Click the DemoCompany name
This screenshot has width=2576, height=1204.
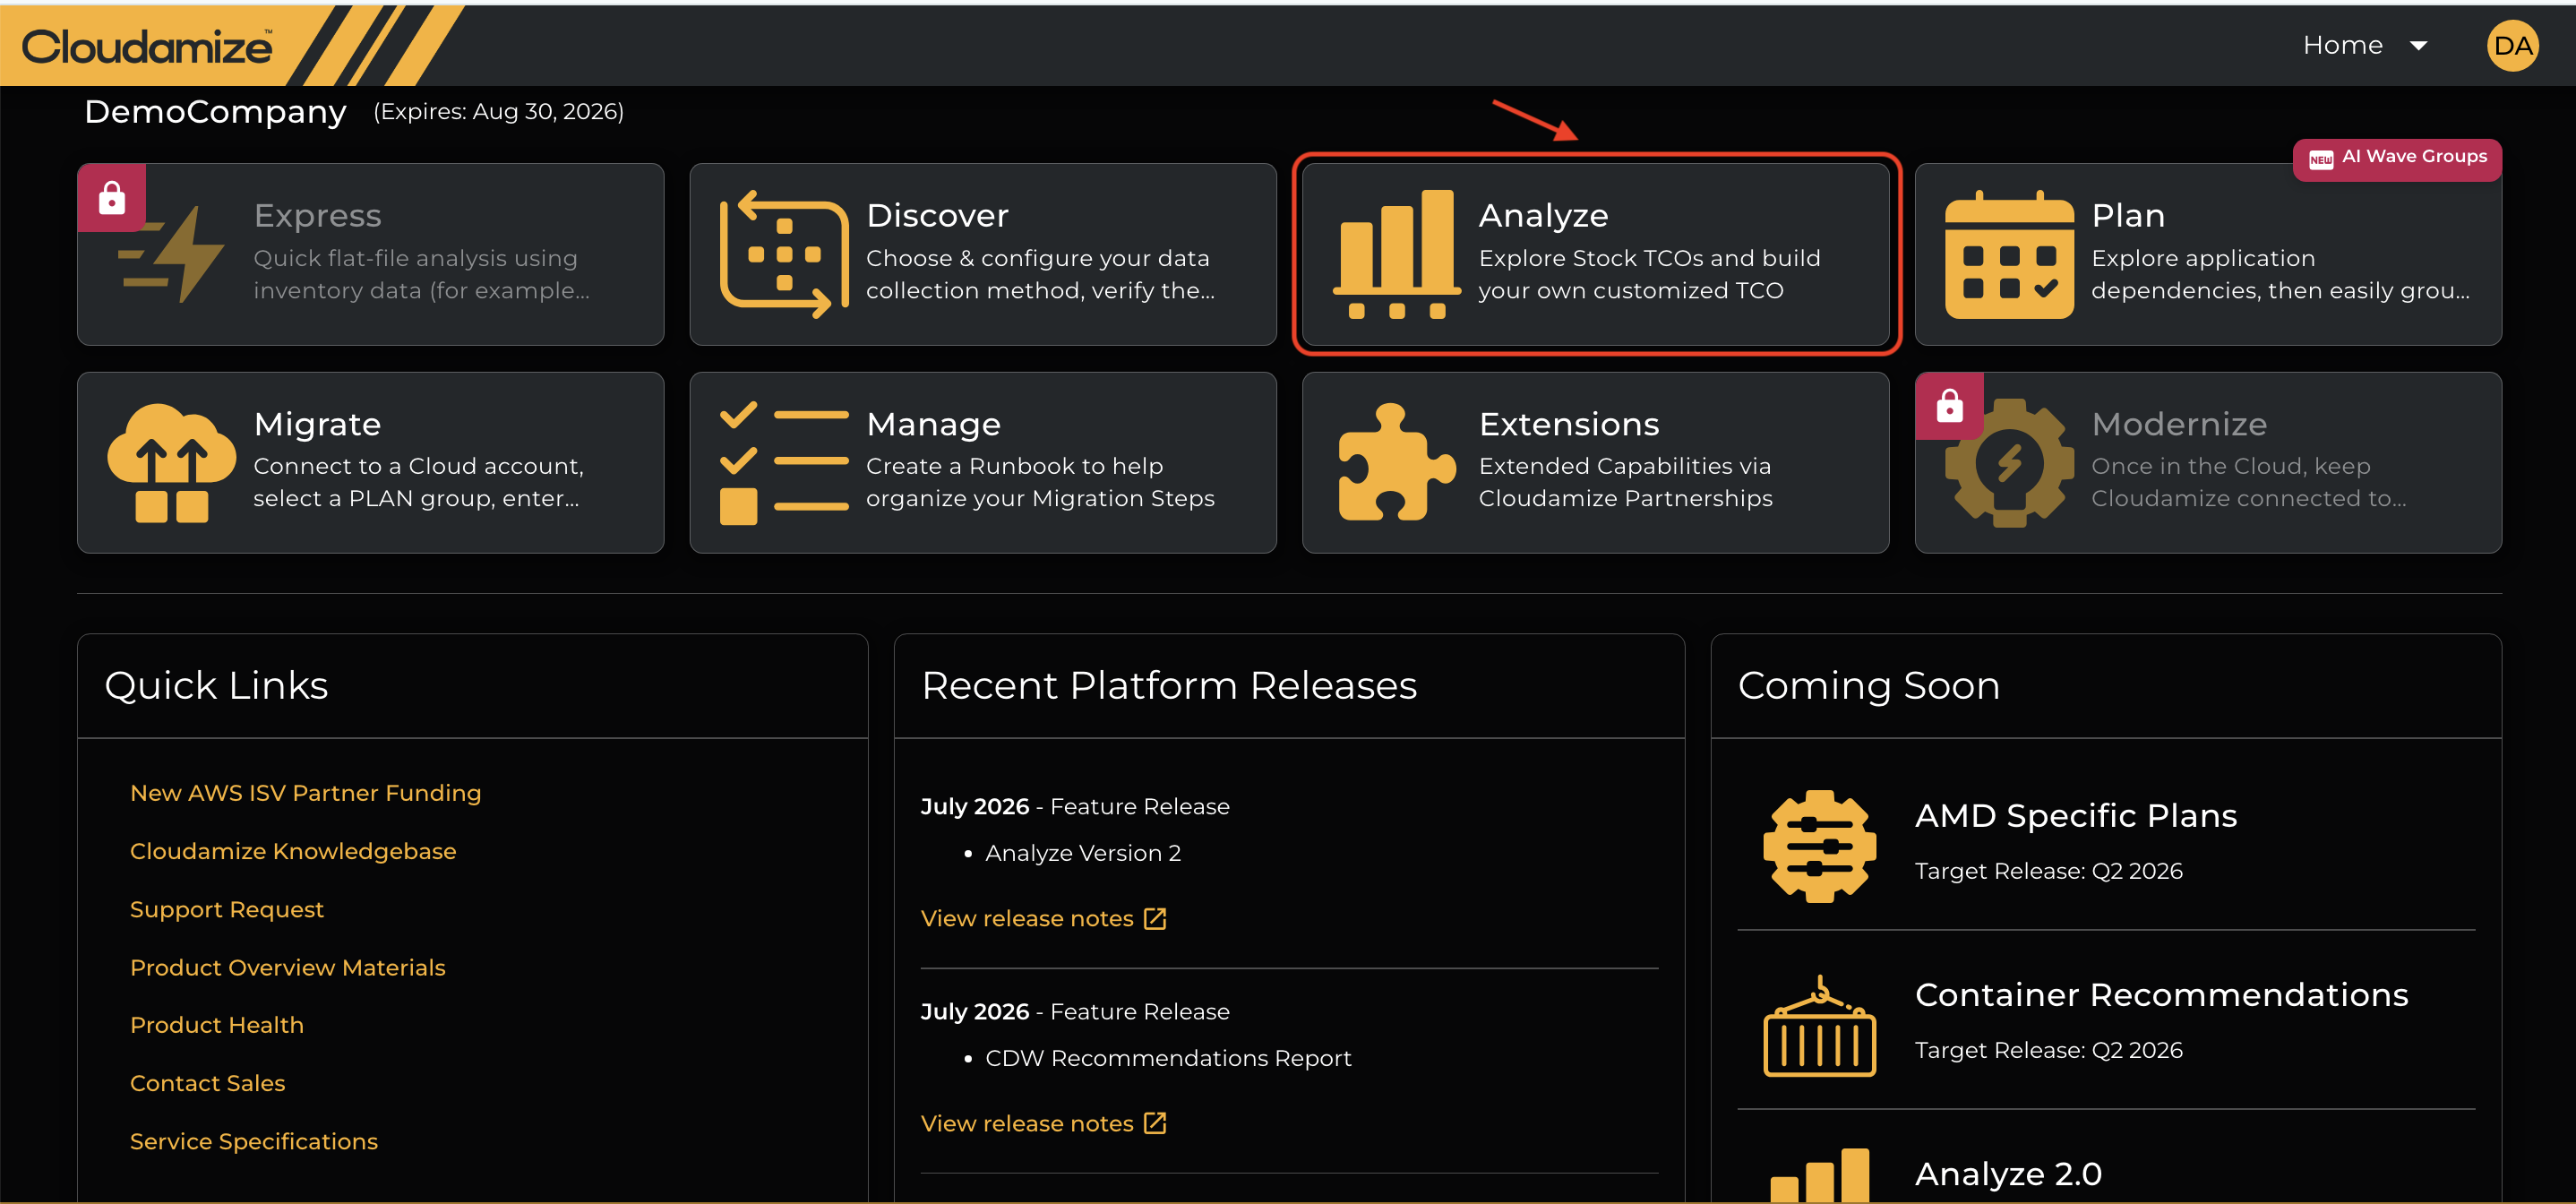click(215, 112)
